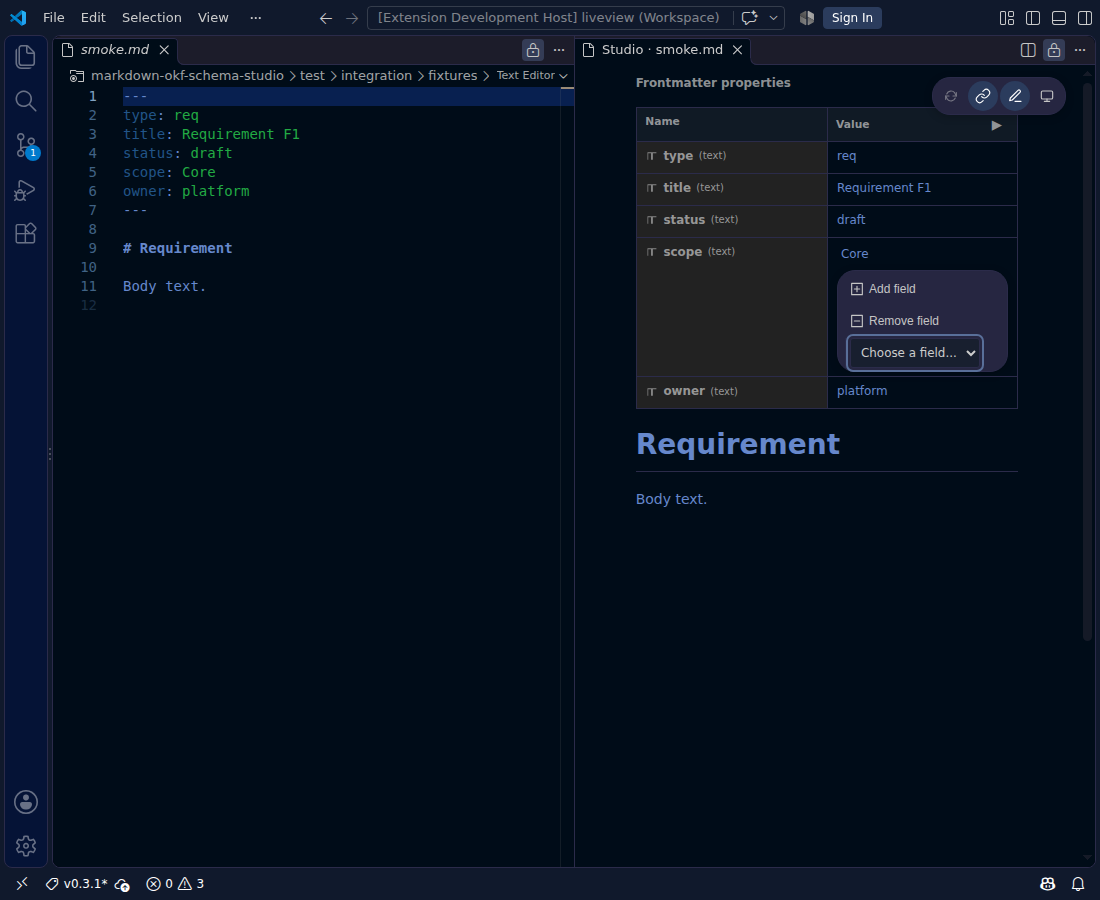Open the Extensions view
Screen dimensions: 1100x900
(x=25, y=234)
